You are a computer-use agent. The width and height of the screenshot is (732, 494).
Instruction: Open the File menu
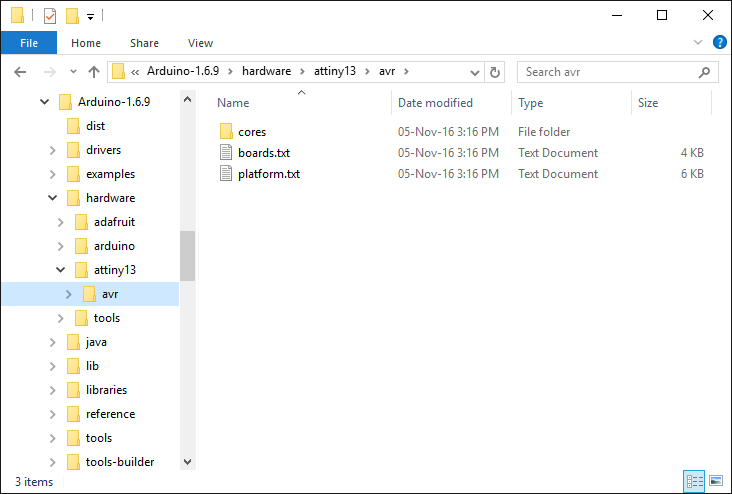(x=29, y=43)
